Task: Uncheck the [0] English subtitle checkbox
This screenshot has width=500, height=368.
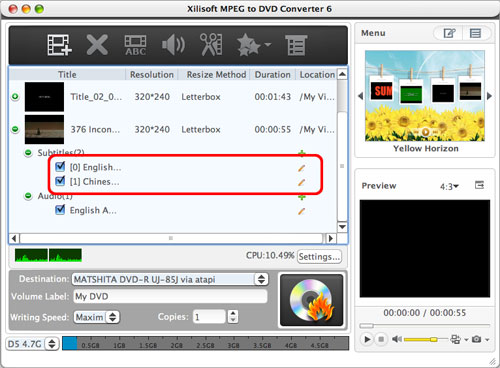Action: click(x=60, y=166)
